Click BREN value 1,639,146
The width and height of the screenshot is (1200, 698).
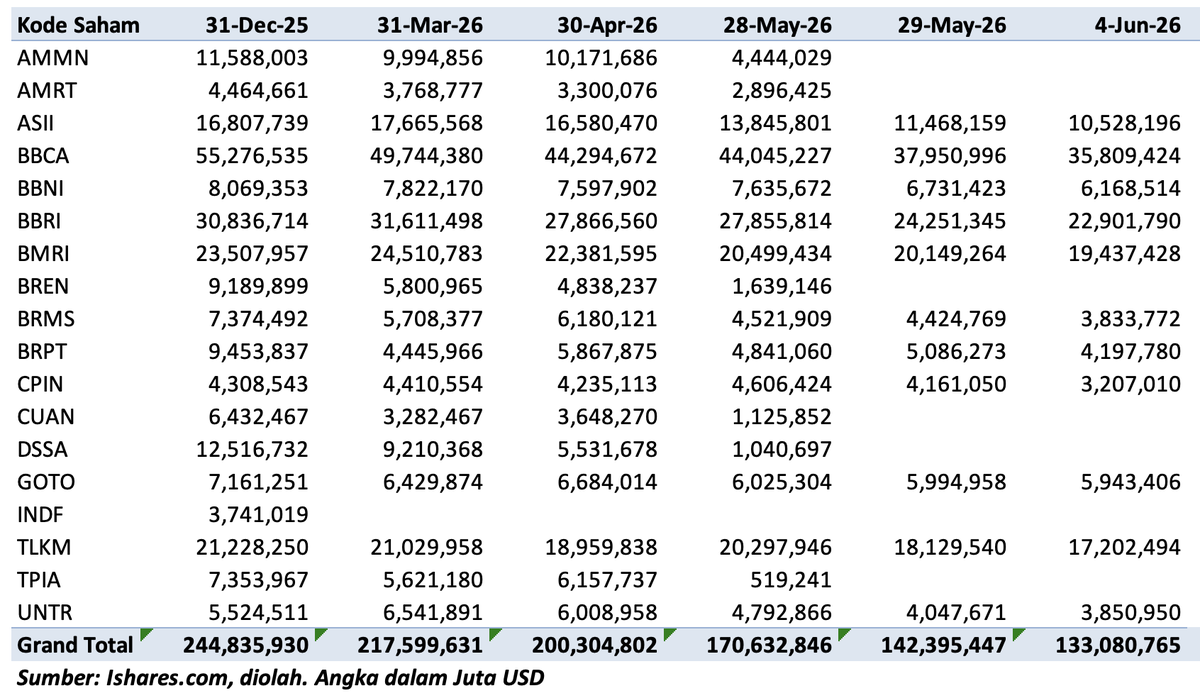(x=783, y=286)
